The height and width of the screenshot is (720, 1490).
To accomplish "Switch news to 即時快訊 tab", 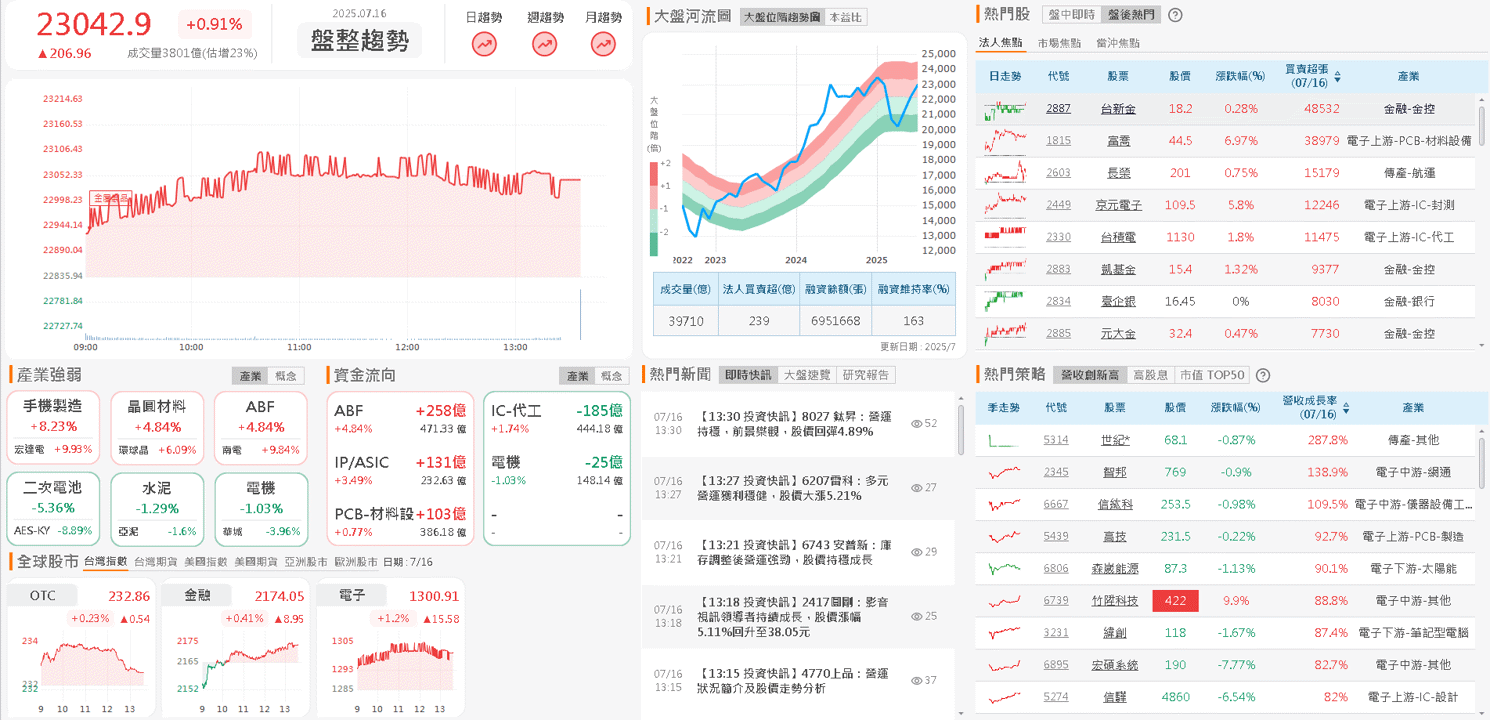I will pyautogui.click(x=749, y=375).
